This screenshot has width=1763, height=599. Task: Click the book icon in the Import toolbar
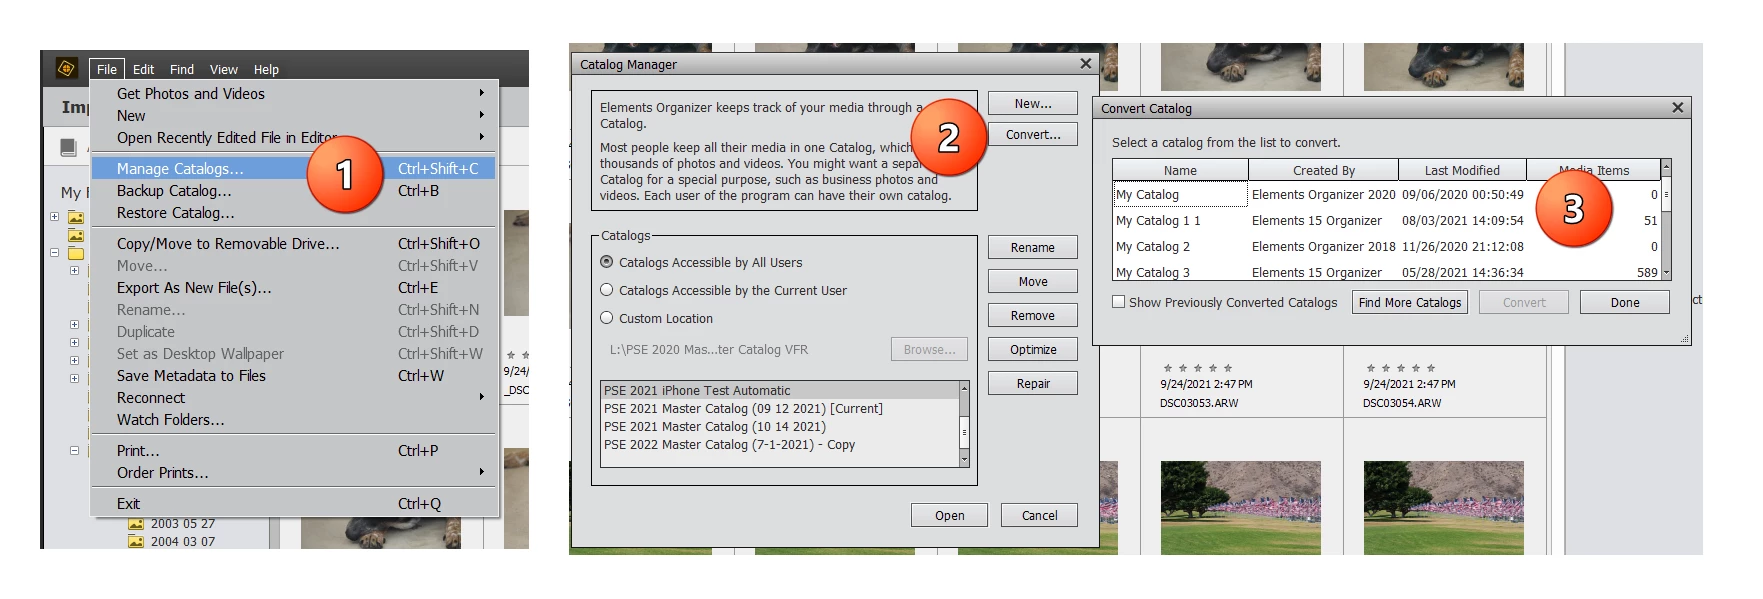68,147
